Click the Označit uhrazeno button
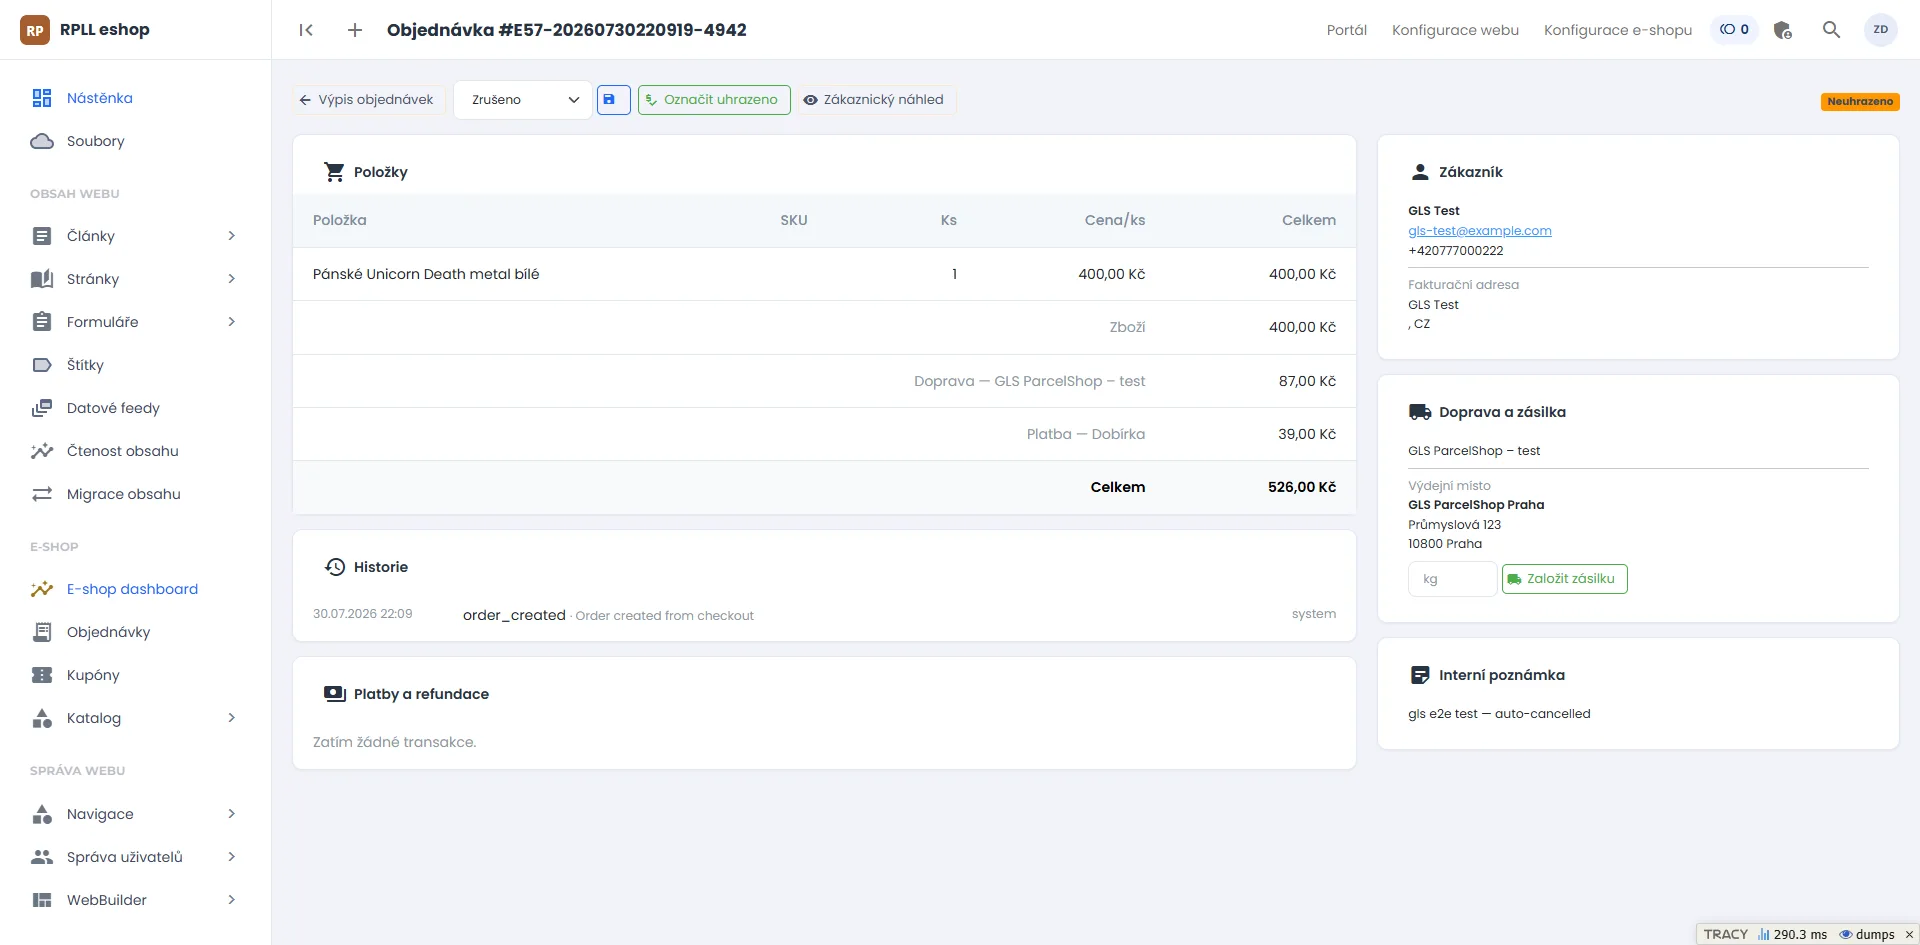This screenshot has height=945, width=1920. click(714, 100)
